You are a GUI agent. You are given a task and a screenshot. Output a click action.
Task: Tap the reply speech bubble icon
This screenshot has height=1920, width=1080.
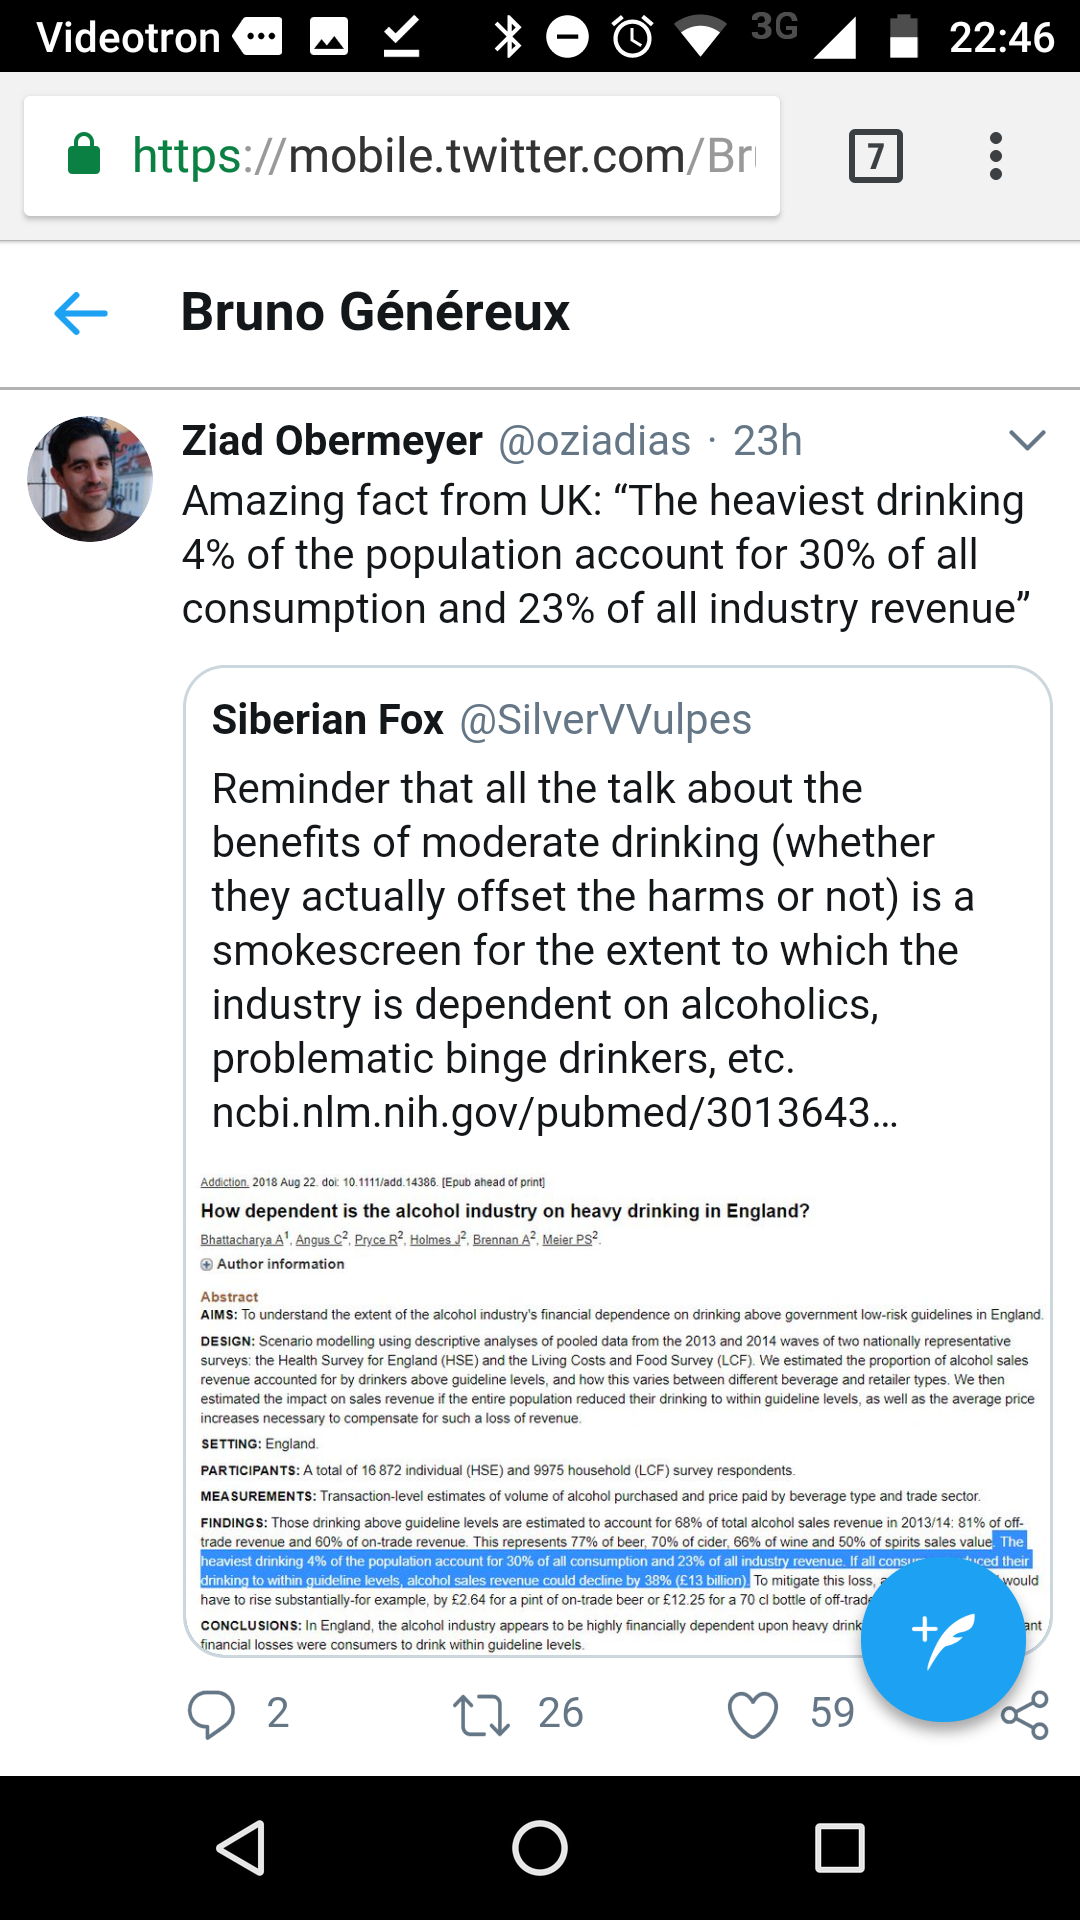coord(211,1714)
